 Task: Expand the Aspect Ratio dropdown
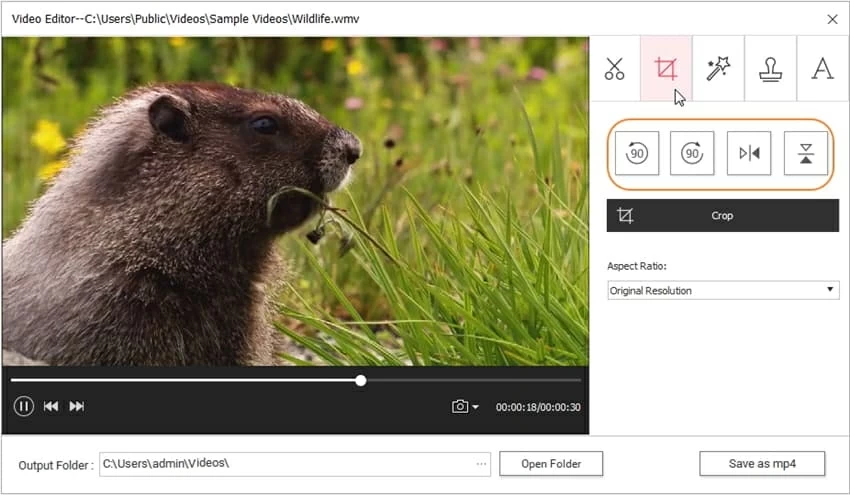coord(722,290)
